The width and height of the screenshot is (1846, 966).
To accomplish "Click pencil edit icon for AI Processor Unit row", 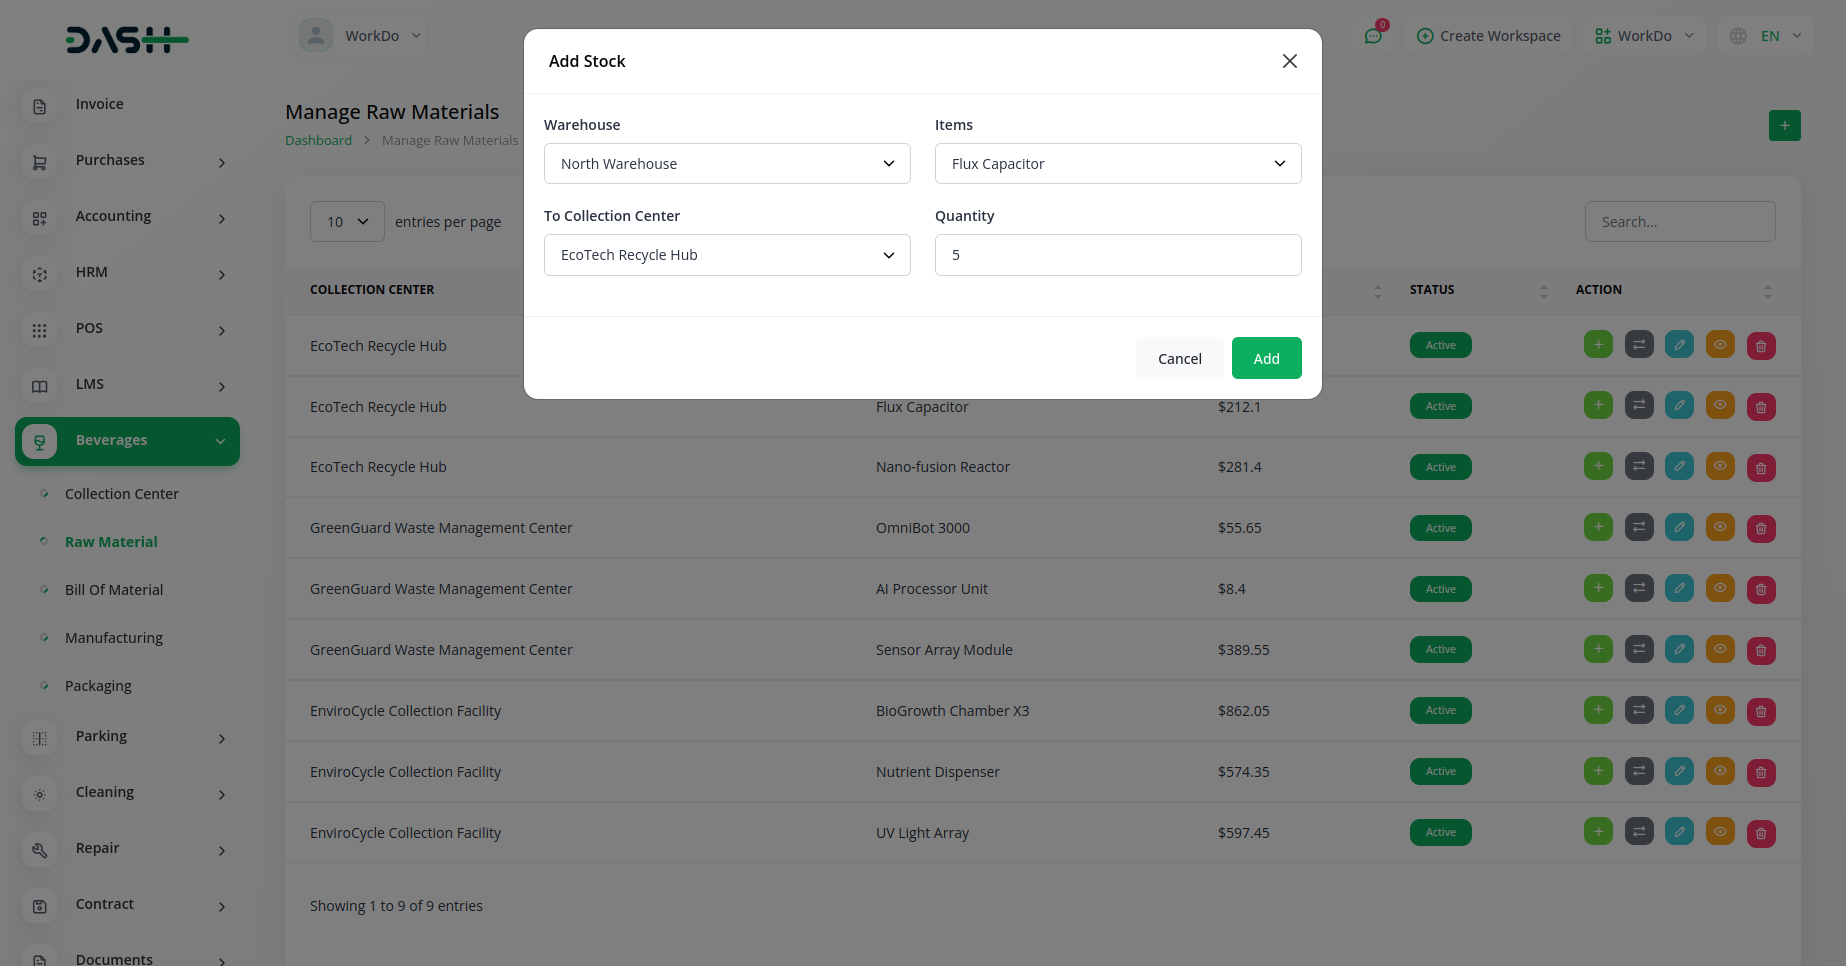I will (1679, 588).
